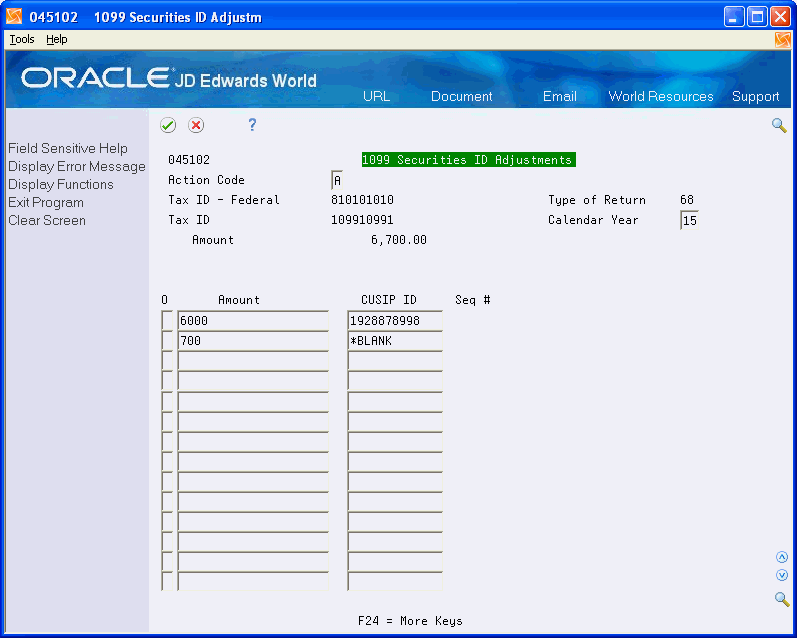
Task: Click the third row CUSIP ID field
Action: point(395,361)
